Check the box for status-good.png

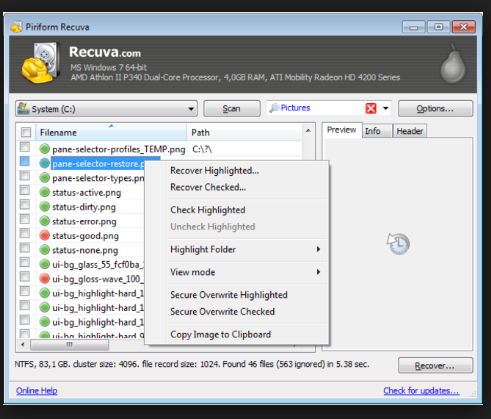(25, 233)
